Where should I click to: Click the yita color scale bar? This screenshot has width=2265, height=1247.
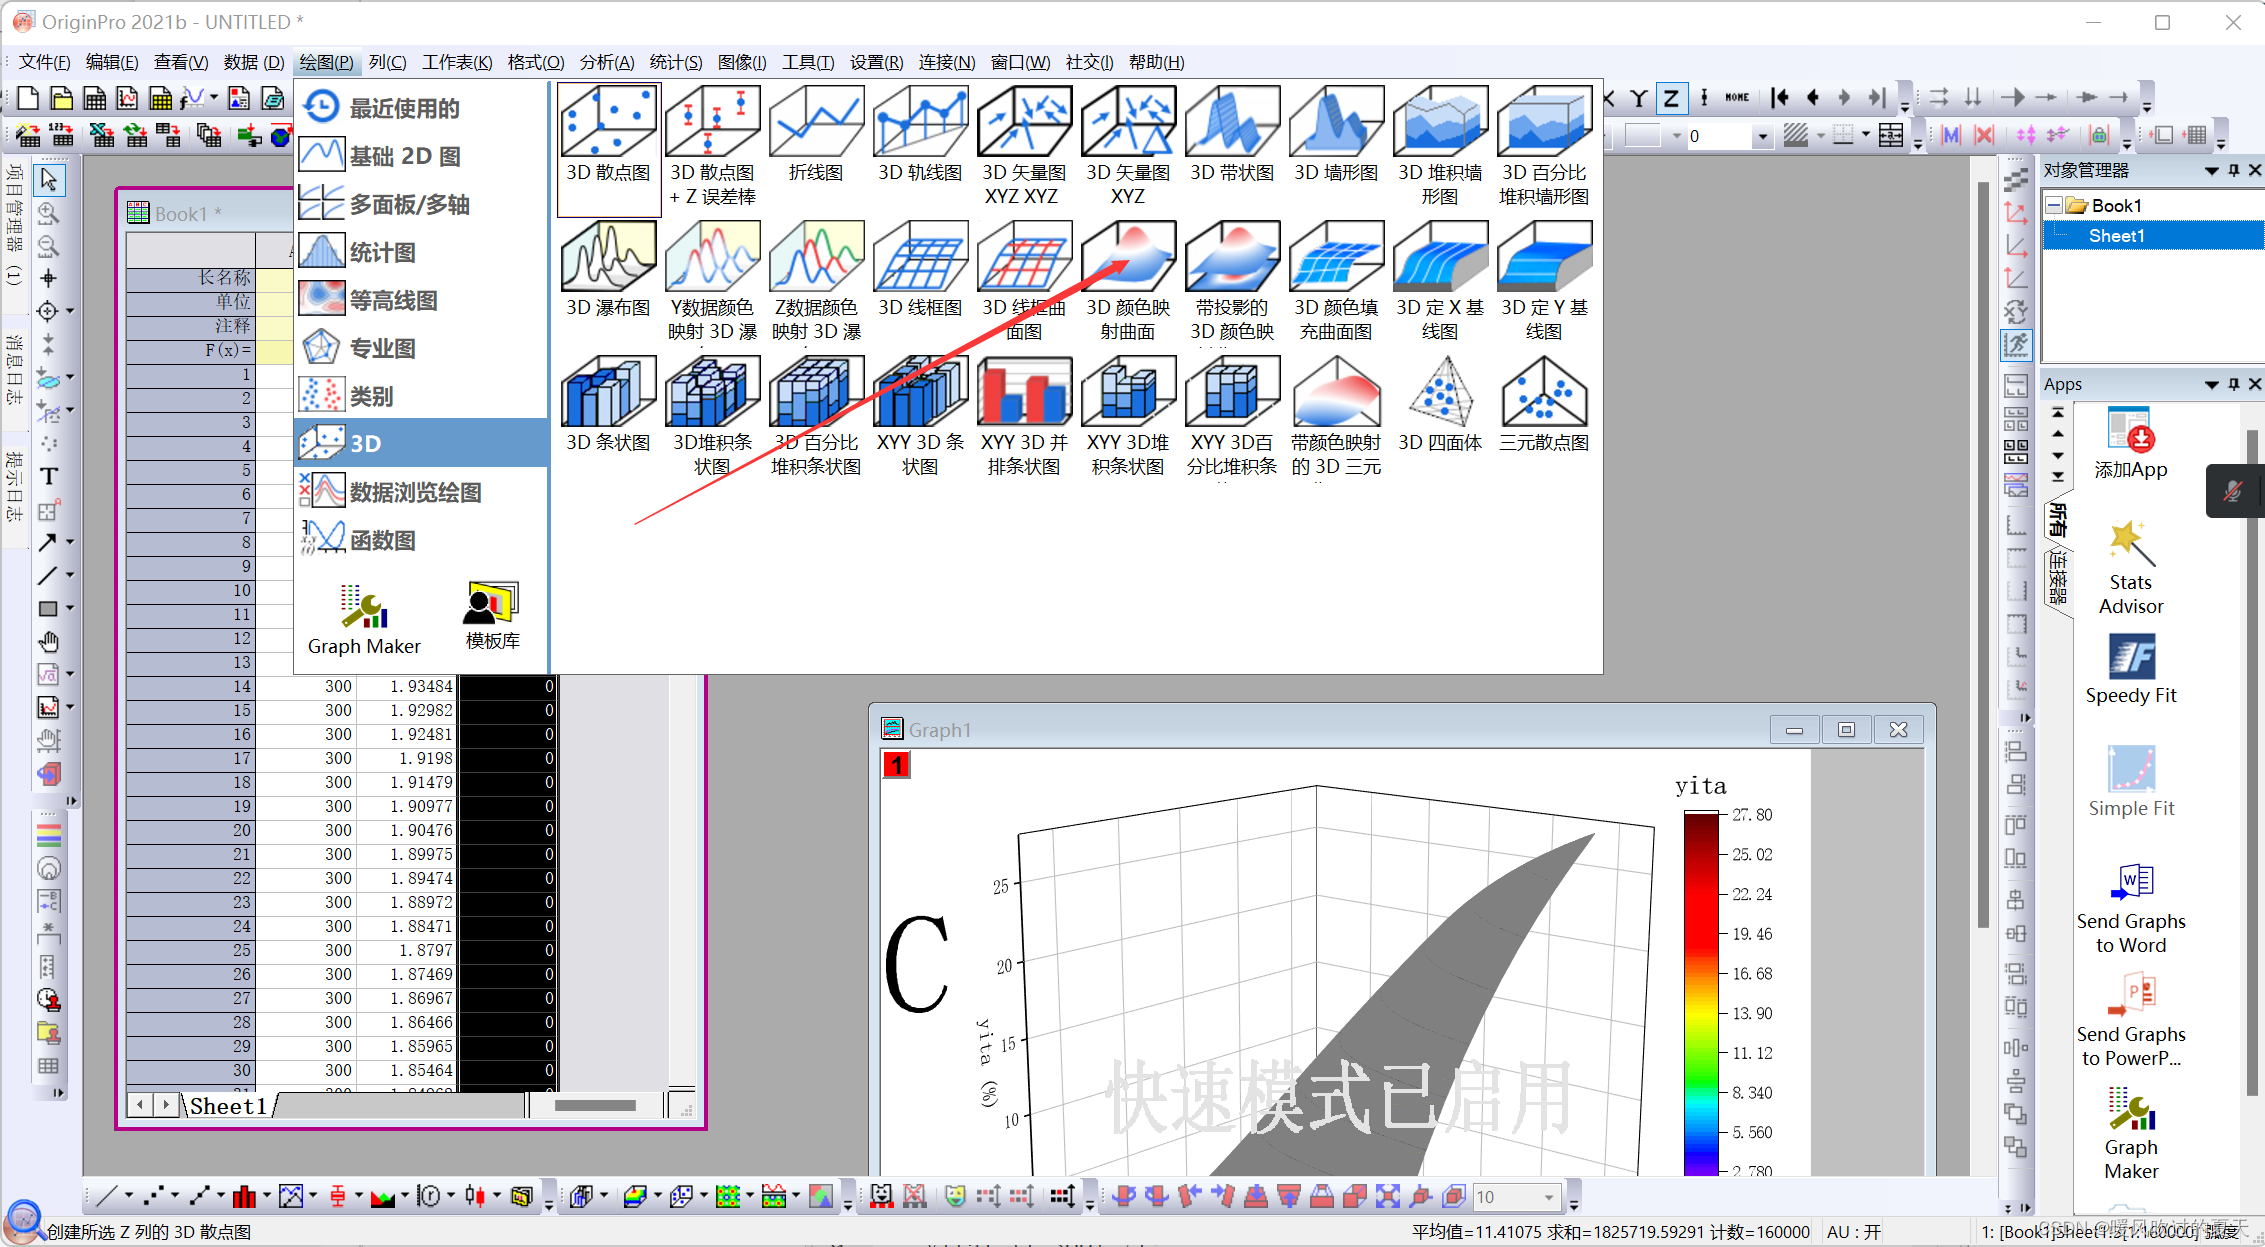(x=1700, y=990)
